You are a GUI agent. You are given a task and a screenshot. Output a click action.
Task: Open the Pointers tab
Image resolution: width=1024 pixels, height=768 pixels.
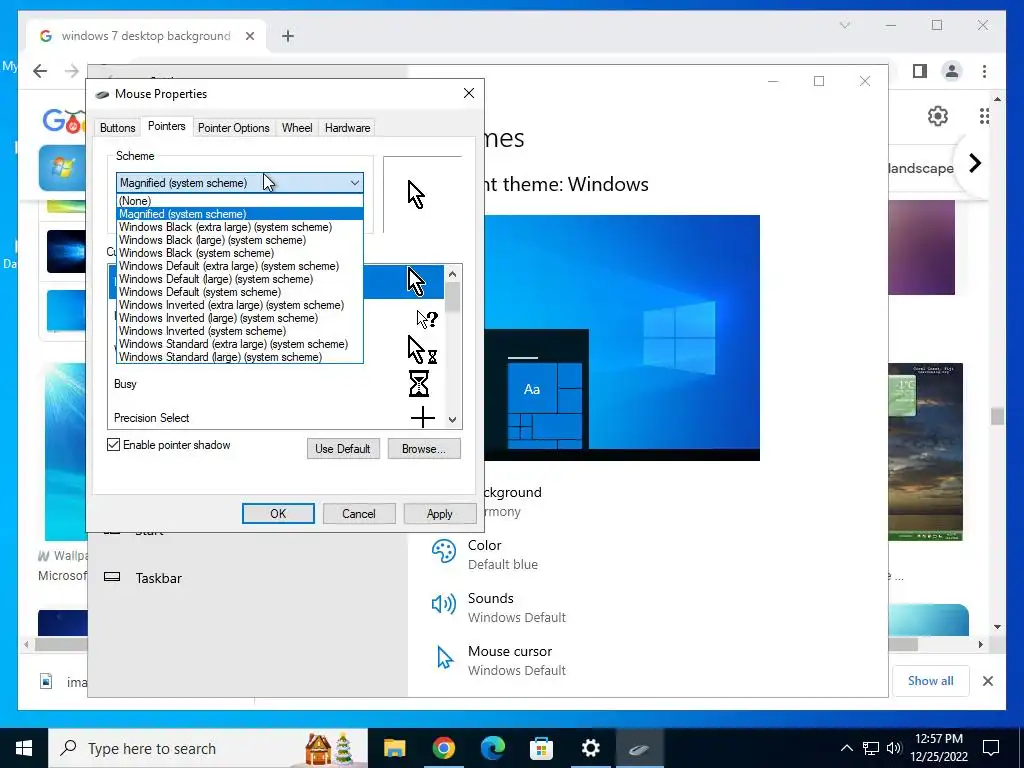tap(167, 126)
